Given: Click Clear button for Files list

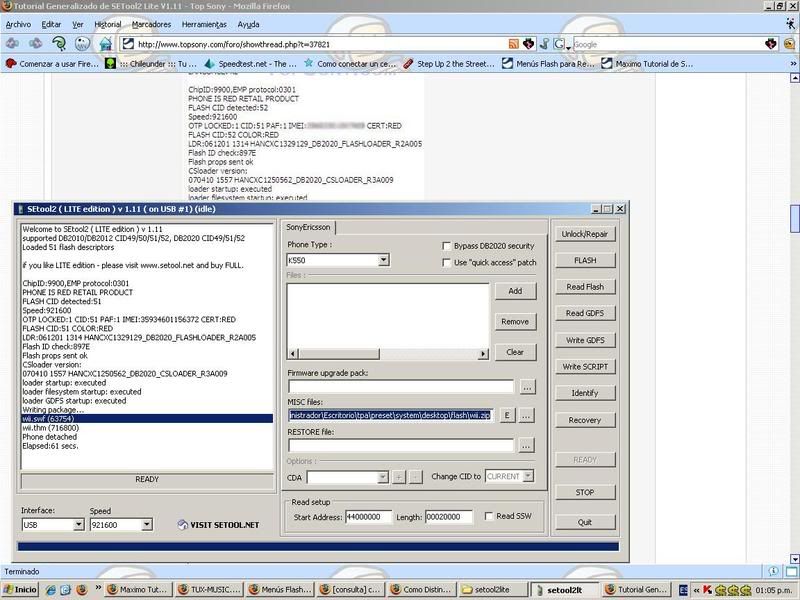Looking at the screenshot, I should coord(515,352).
